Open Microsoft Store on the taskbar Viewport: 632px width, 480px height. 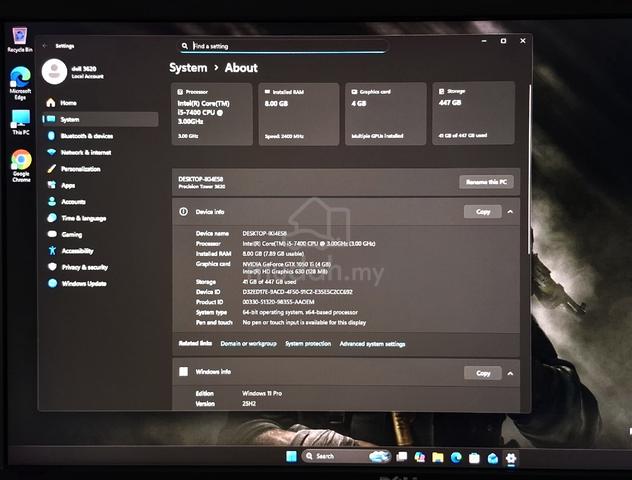pos(474,458)
